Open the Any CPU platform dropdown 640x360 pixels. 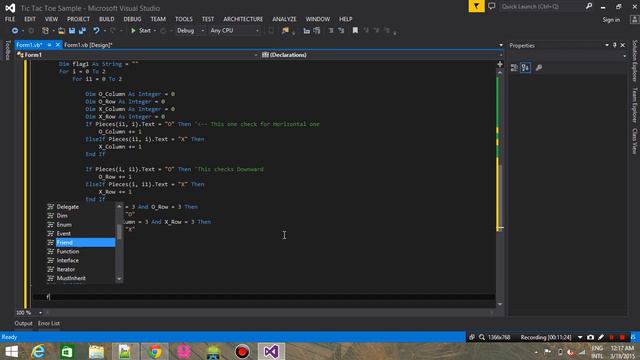click(234, 31)
